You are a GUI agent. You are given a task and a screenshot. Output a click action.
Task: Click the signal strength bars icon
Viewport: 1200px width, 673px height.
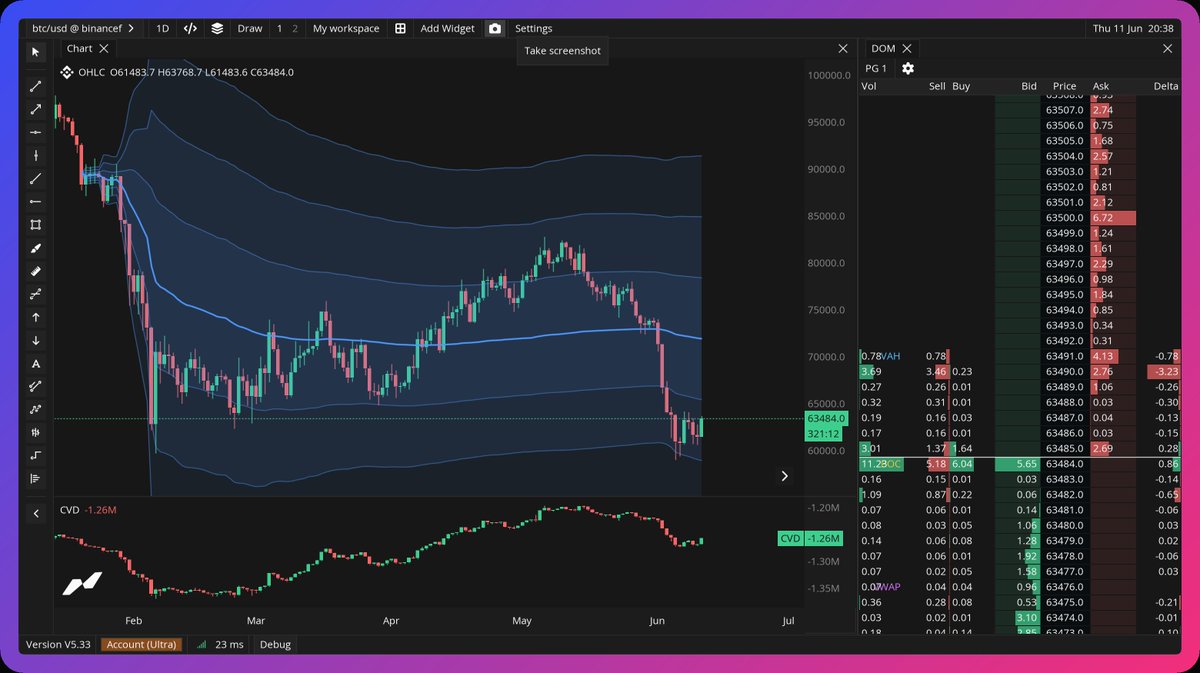202,644
